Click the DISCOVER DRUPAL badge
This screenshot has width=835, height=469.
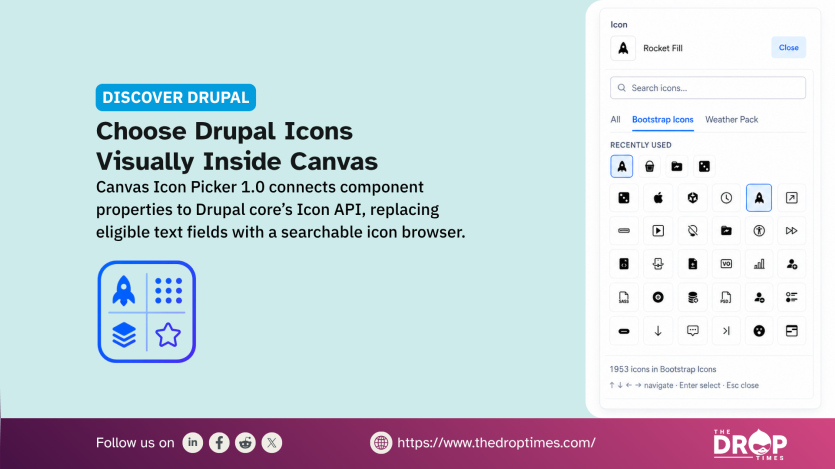[176, 97]
